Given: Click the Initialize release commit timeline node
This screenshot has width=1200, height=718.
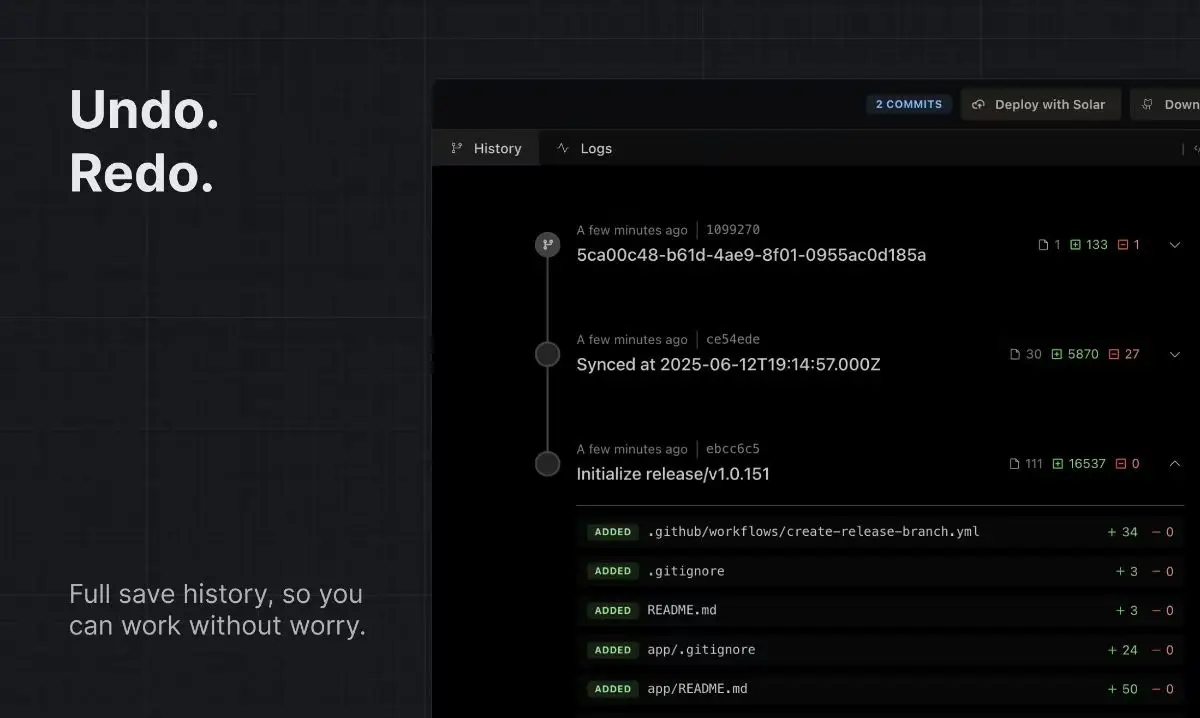Looking at the screenshot, I should coord(547,464).
